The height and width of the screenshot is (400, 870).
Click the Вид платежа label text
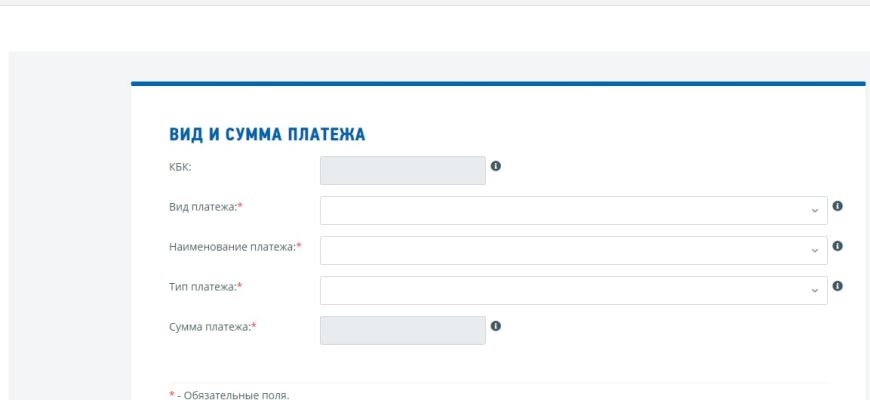click(205, 207)
